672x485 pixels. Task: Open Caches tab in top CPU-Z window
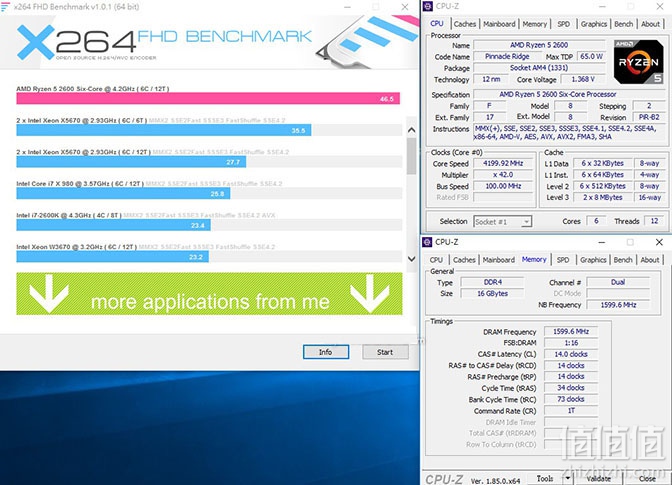465,24
